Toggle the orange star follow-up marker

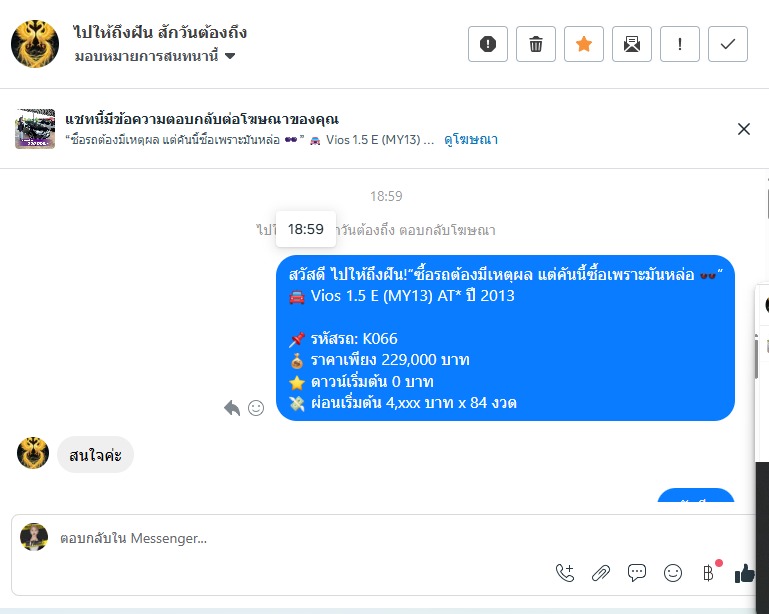pyautogui.click(x=584, y=44)
